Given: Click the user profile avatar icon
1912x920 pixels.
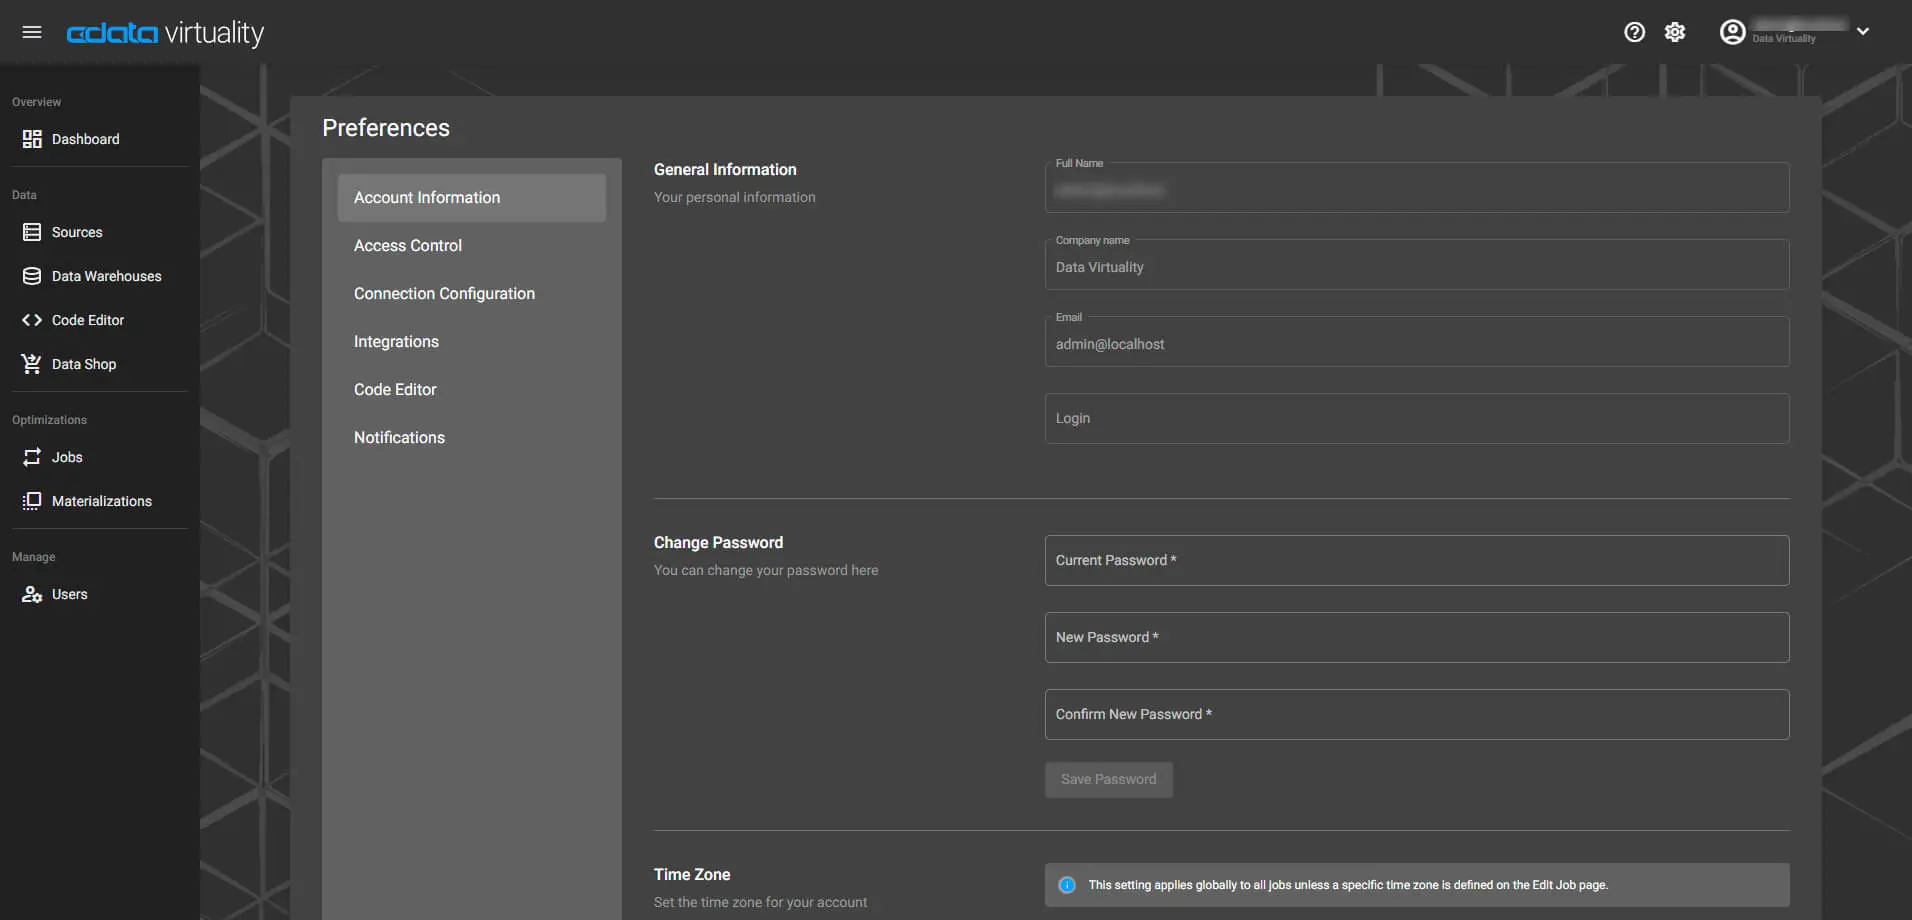Looking at the screenshot, I should pos(1732,32).
